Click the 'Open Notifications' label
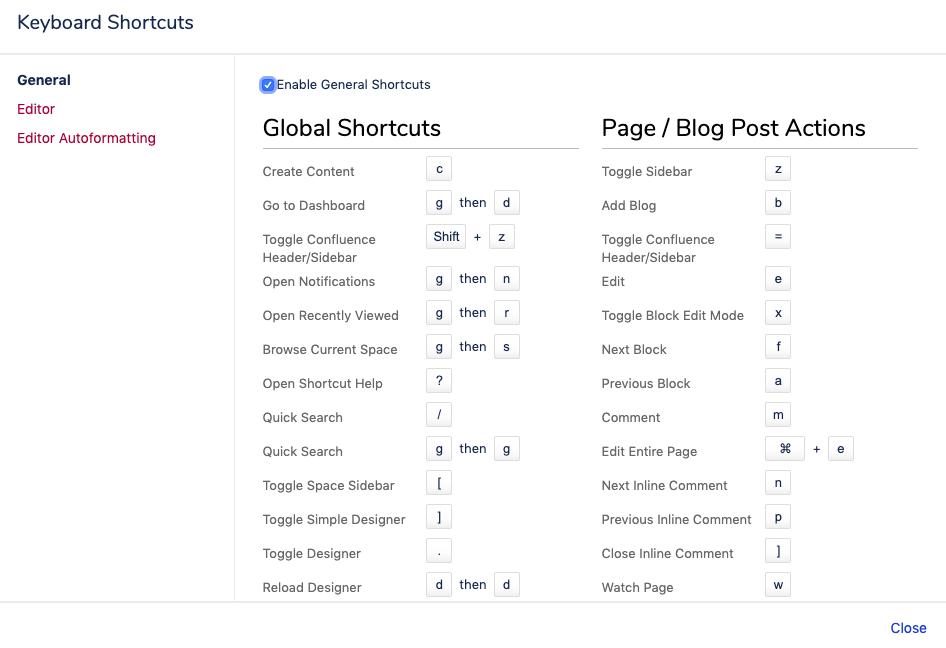Image resolution: width=946 pixels, height=648 pixels. (x=319, y=281)
